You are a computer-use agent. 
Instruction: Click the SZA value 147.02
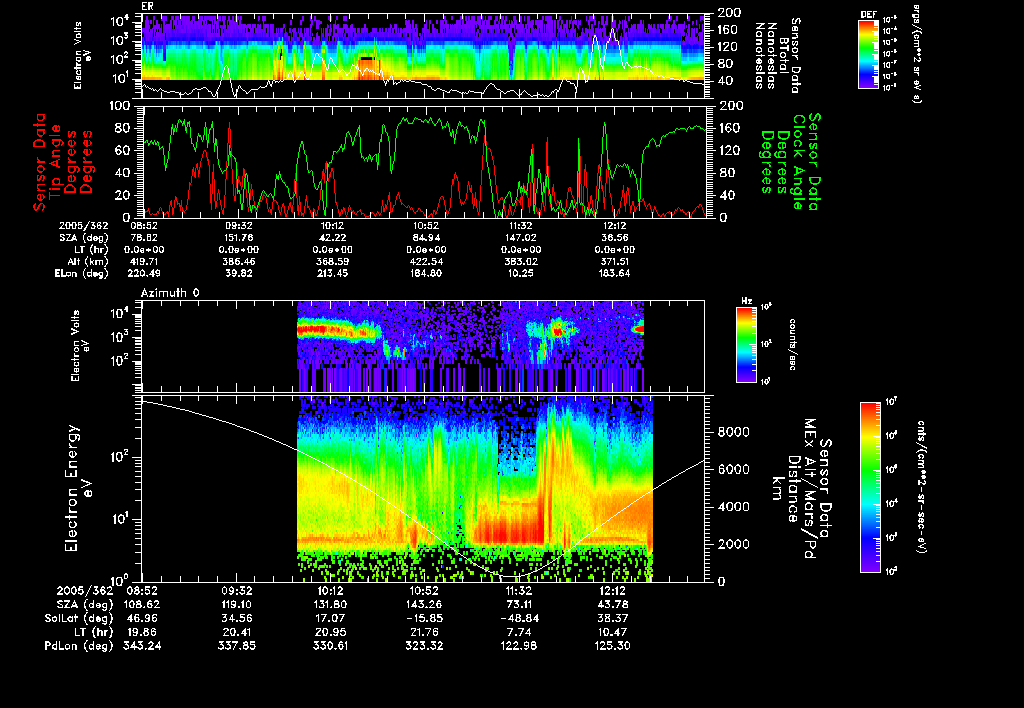520,238
